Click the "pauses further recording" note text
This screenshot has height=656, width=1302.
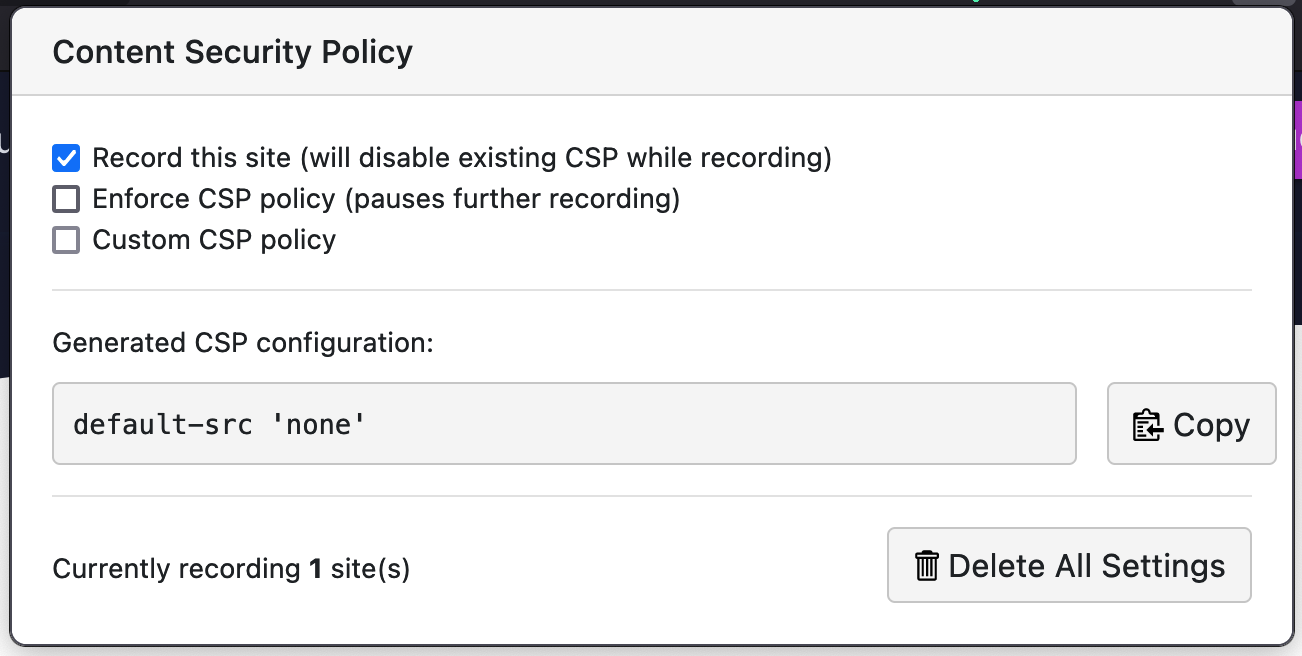tap(512, 199)
